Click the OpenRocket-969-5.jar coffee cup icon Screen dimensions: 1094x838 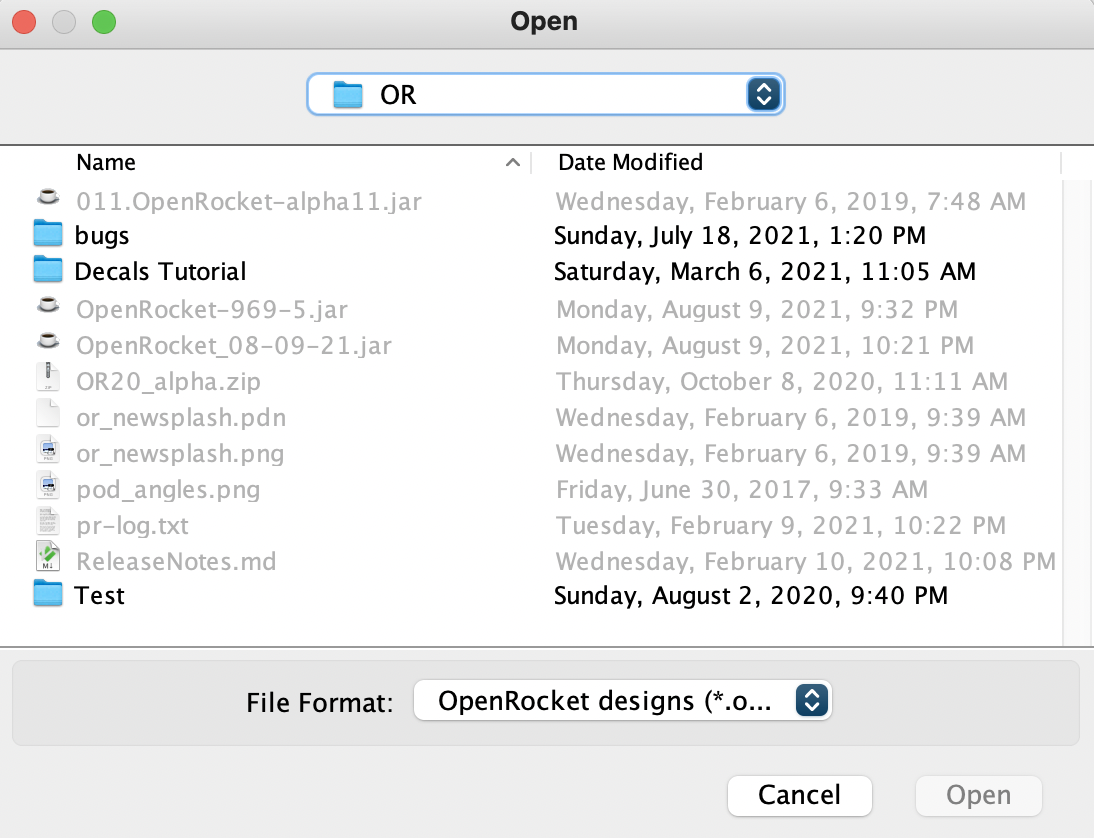[48, 308]
